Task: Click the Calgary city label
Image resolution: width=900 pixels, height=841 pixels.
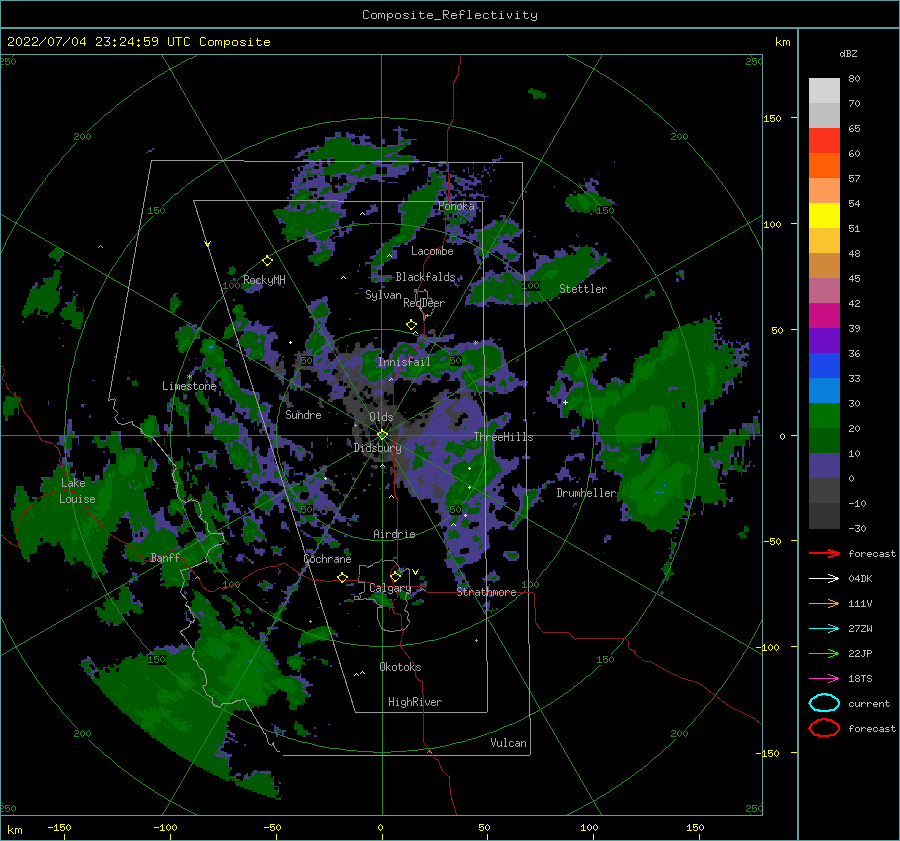Action: (390, 588)
